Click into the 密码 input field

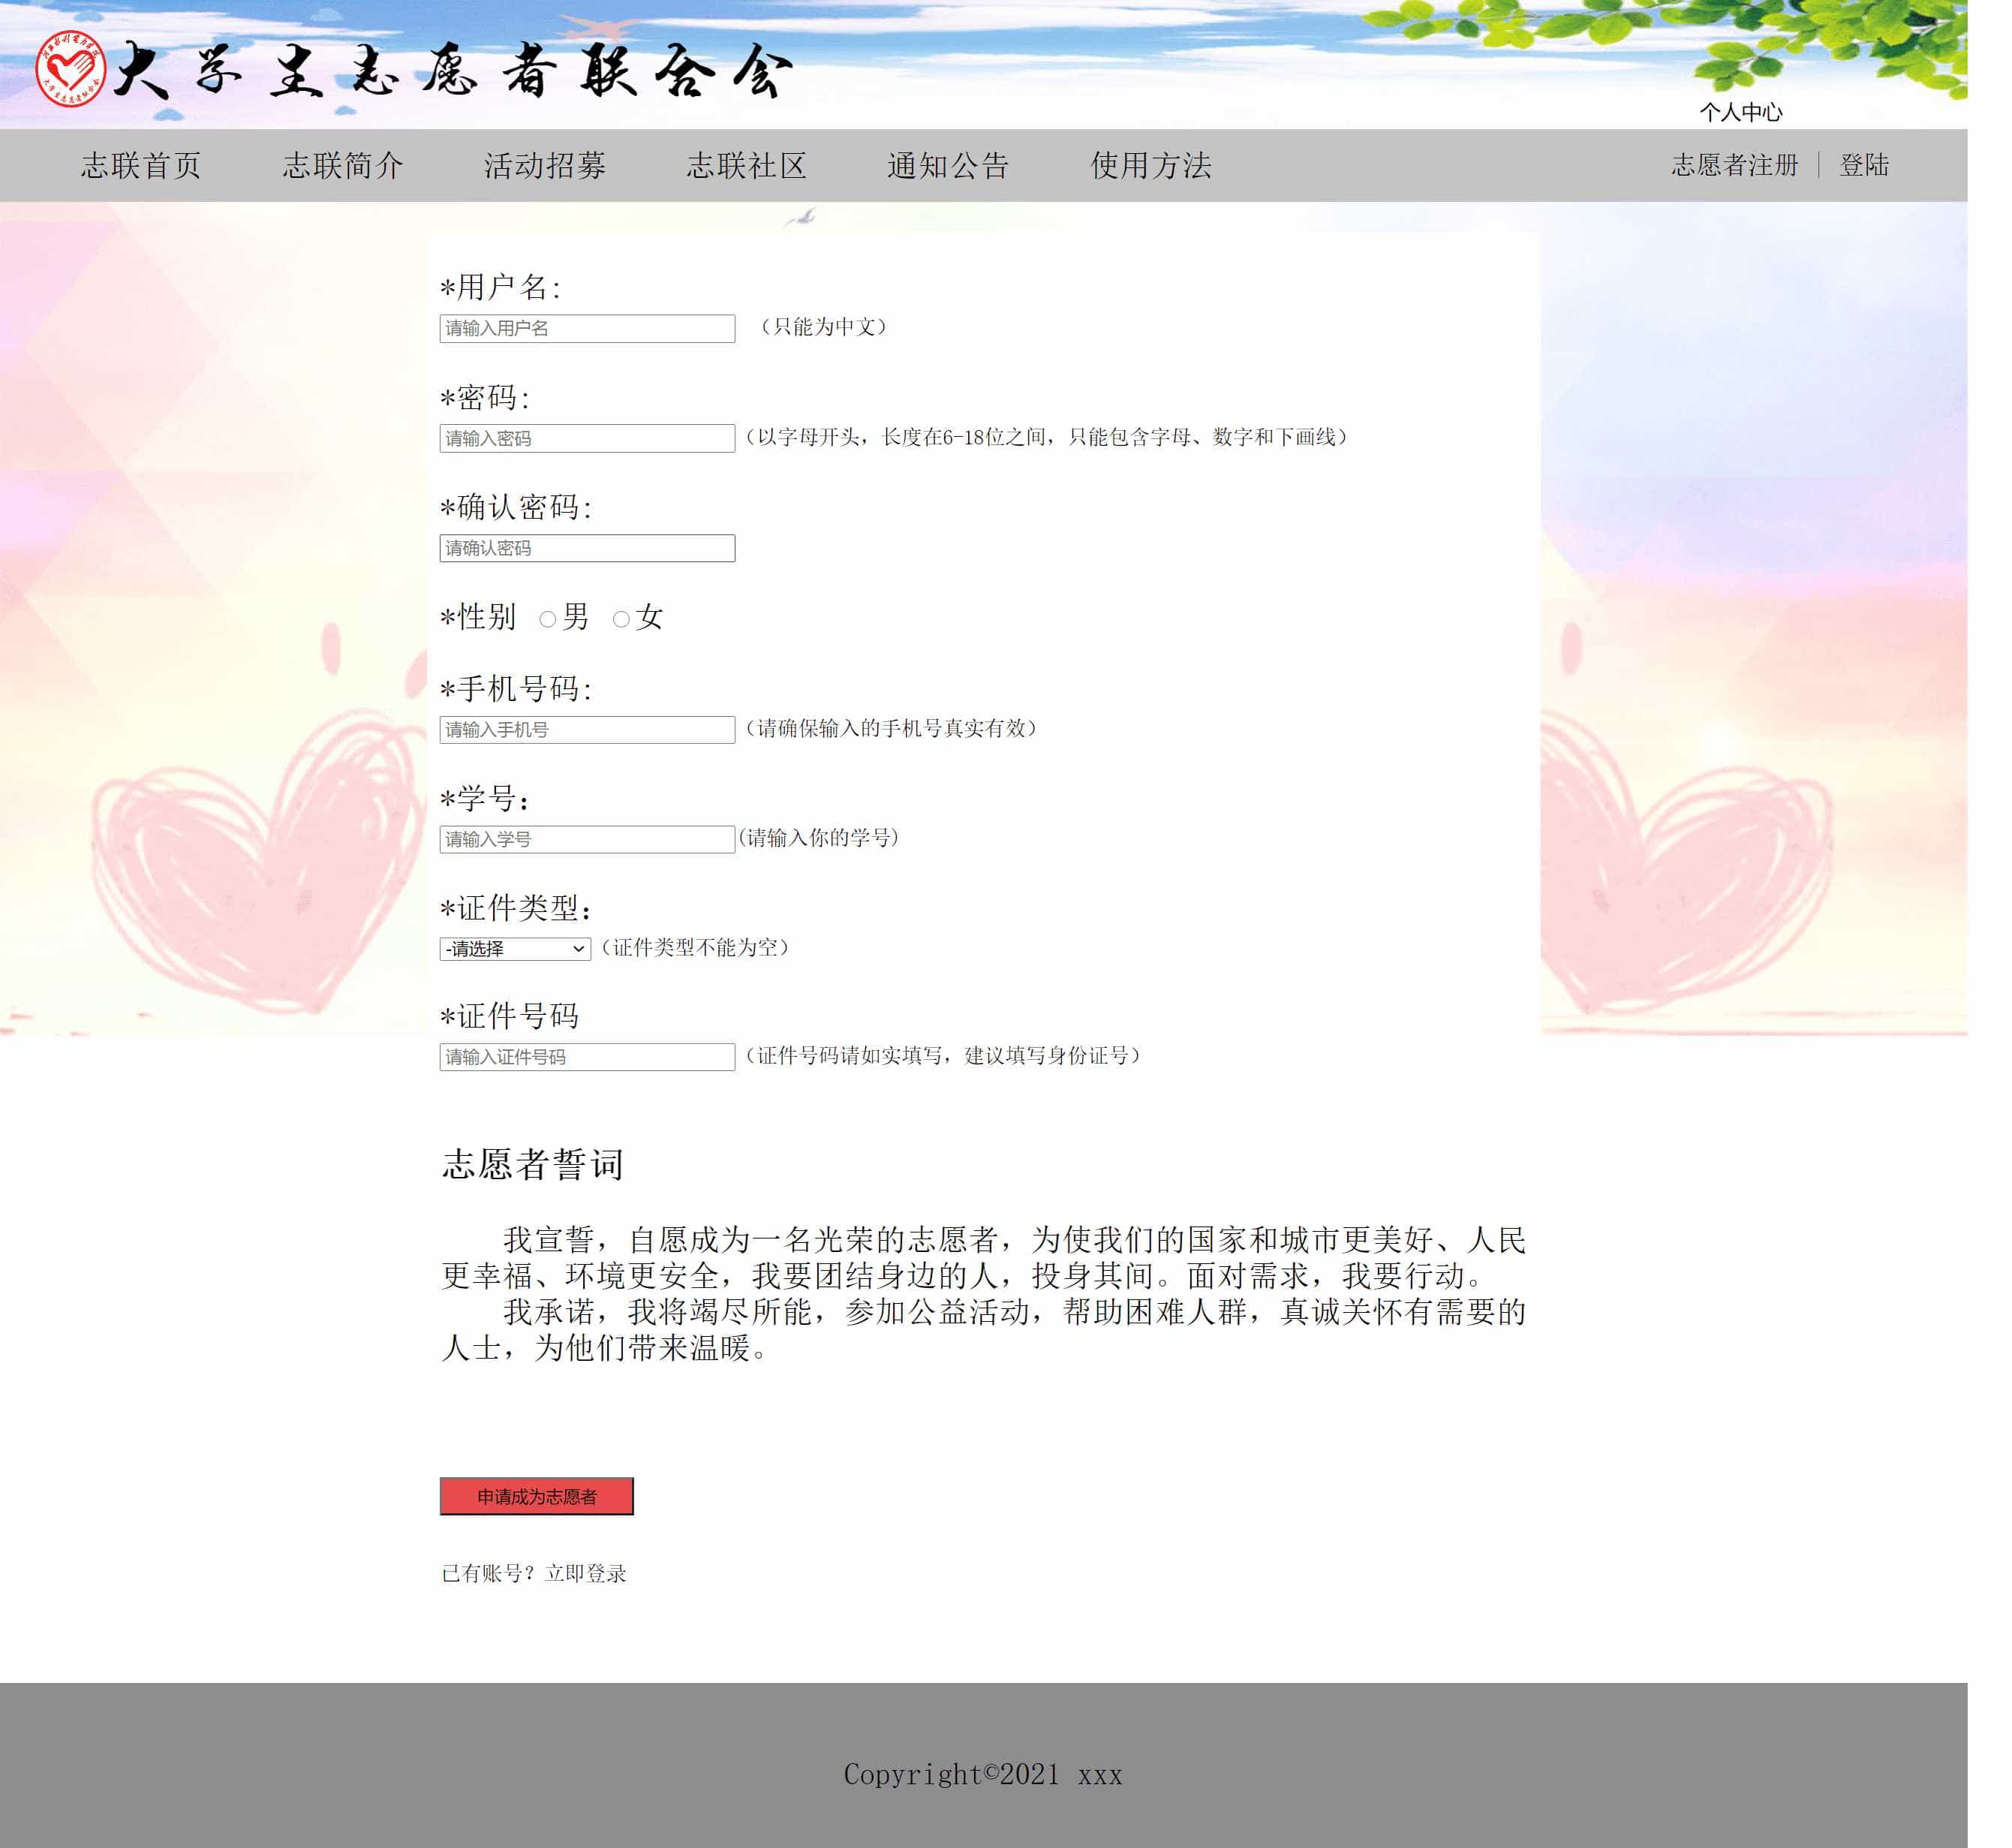[587, 438]
